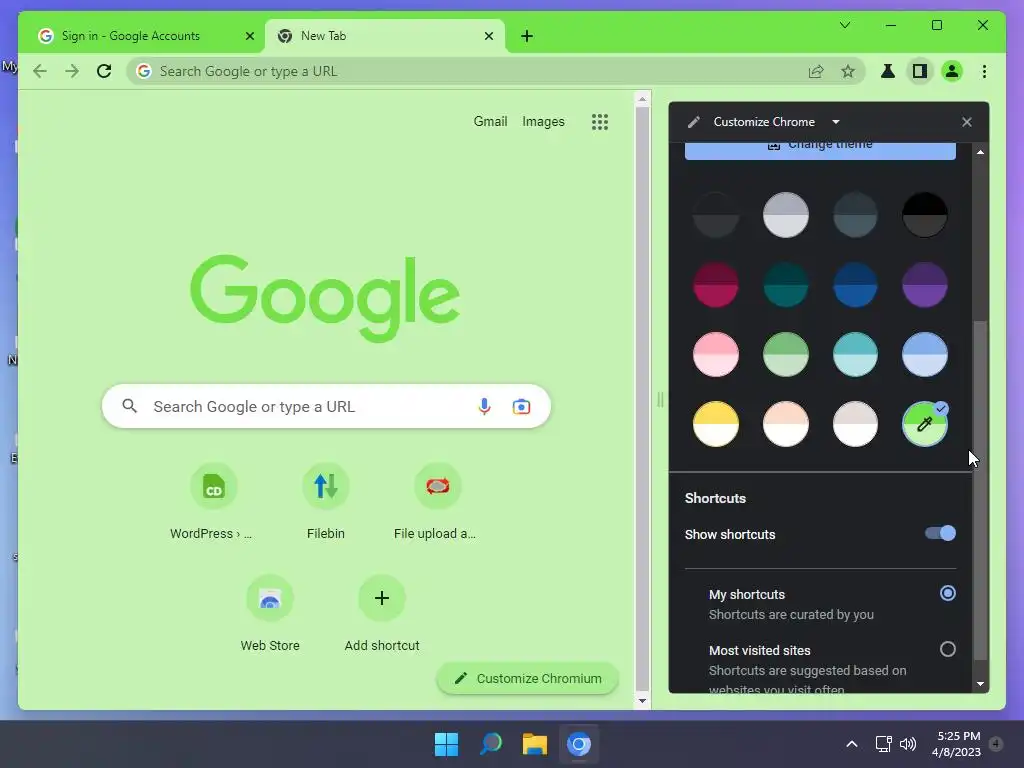Close the Sign in Google Accounts tab
Screen dimensions: 1024x768
tap(249, 36)
